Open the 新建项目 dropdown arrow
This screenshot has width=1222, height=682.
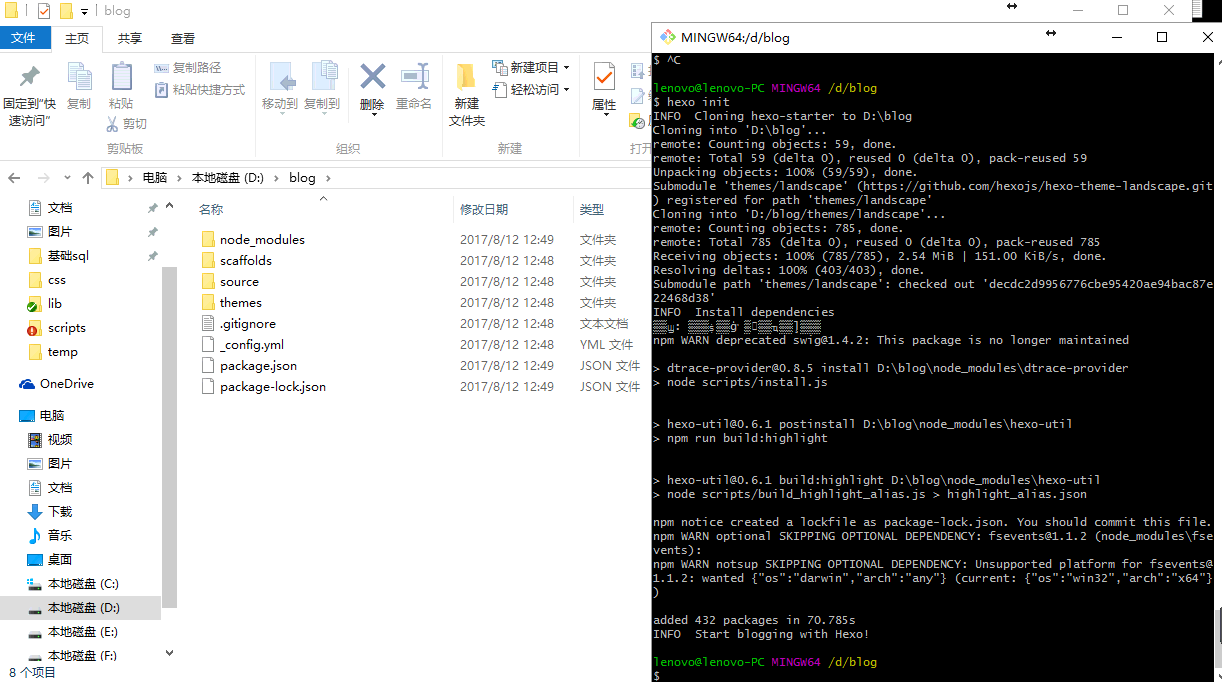[566, 68]
